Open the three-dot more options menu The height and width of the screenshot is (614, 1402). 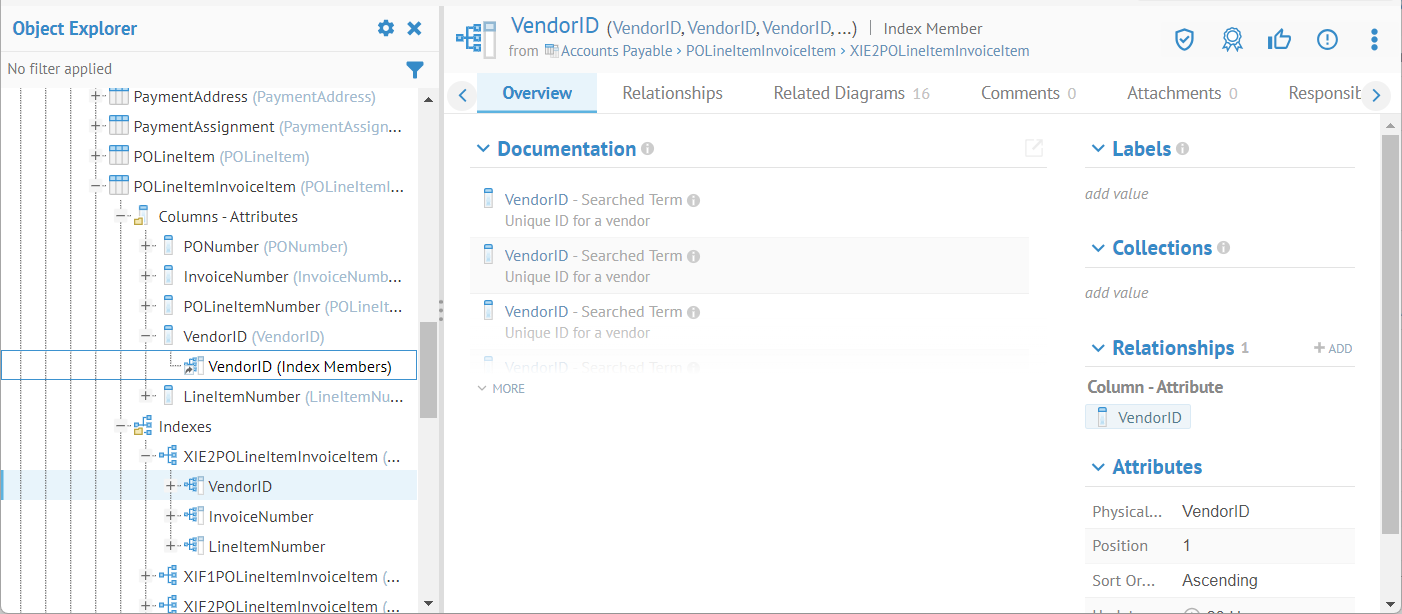click(1374, 40)
